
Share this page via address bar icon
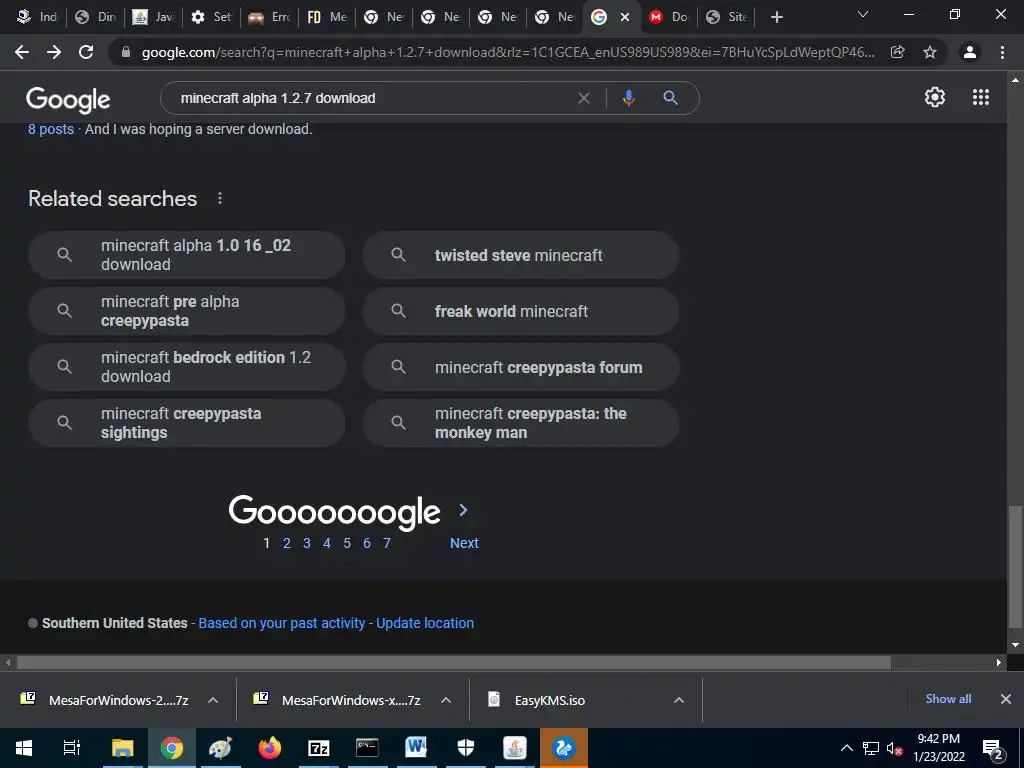coord(898,52)
